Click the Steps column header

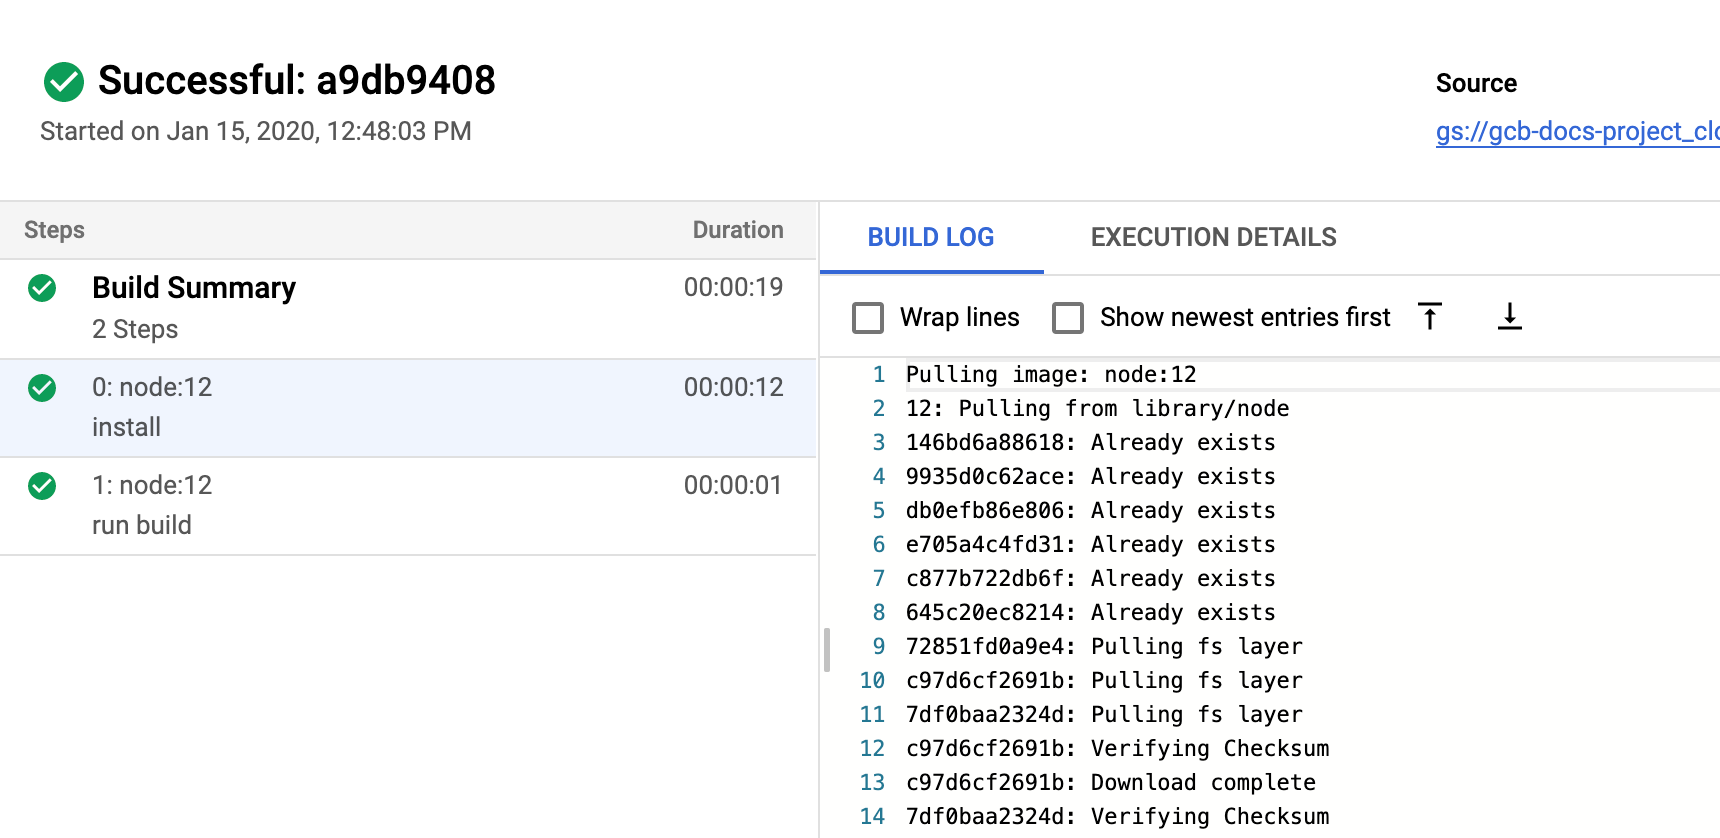(x=54, y=230)
